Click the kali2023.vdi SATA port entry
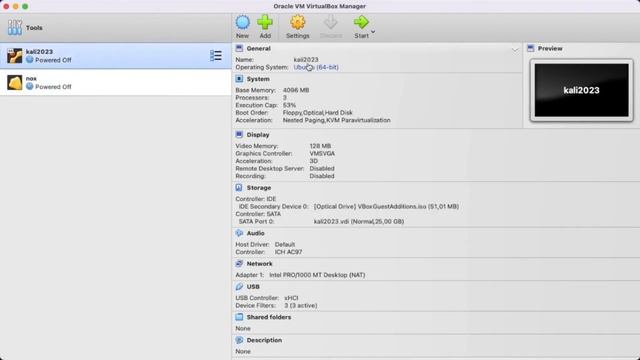640x360 pixels. pyautogui.click(x=359, y=222)
